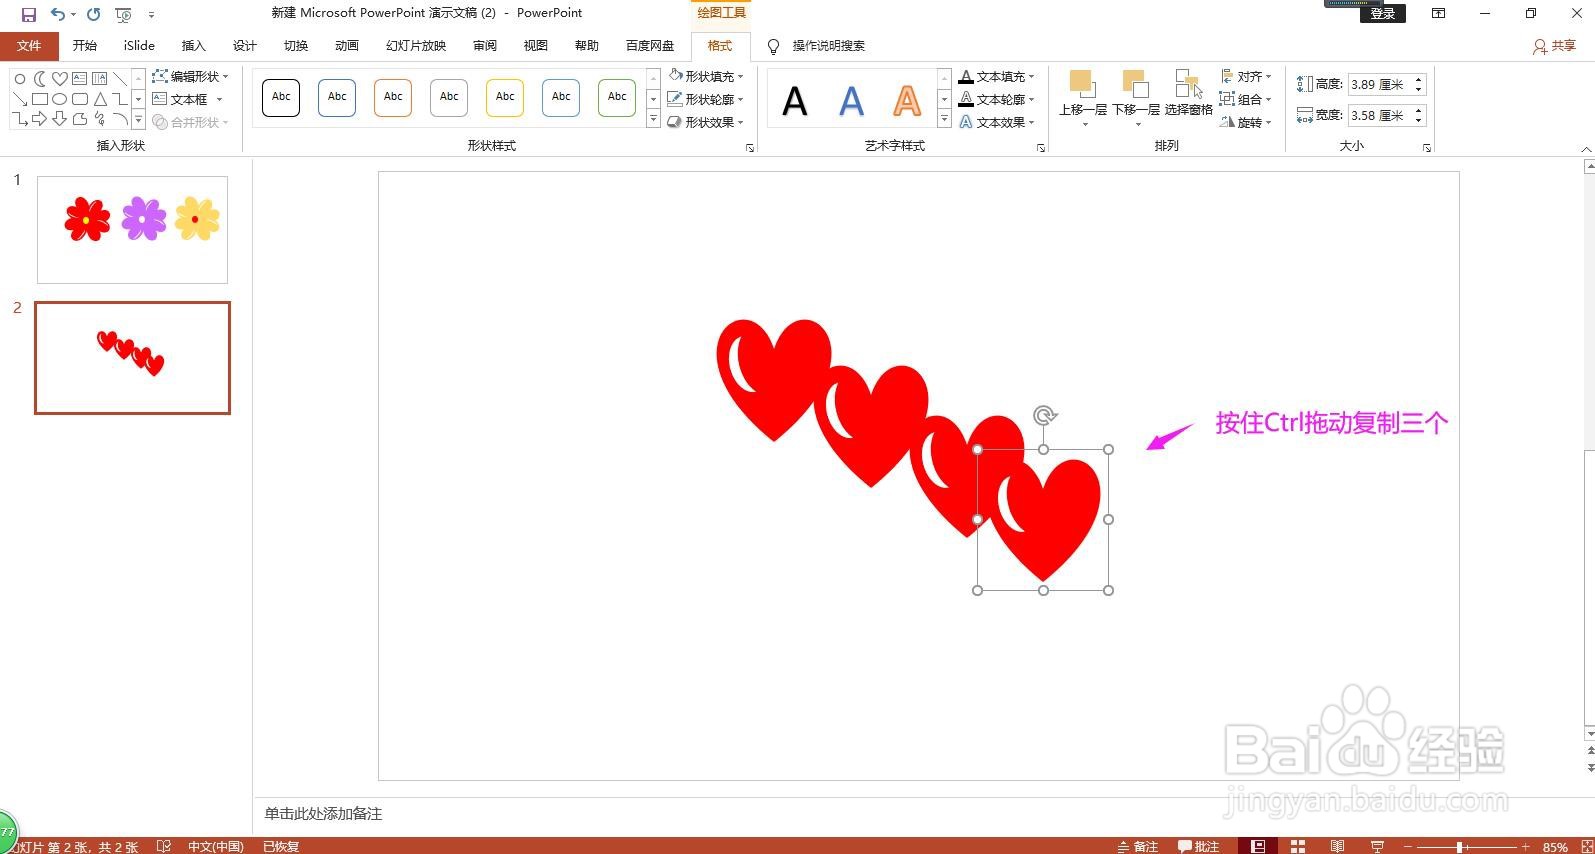Select the right arrow shape in gallery

coord(40,119)
